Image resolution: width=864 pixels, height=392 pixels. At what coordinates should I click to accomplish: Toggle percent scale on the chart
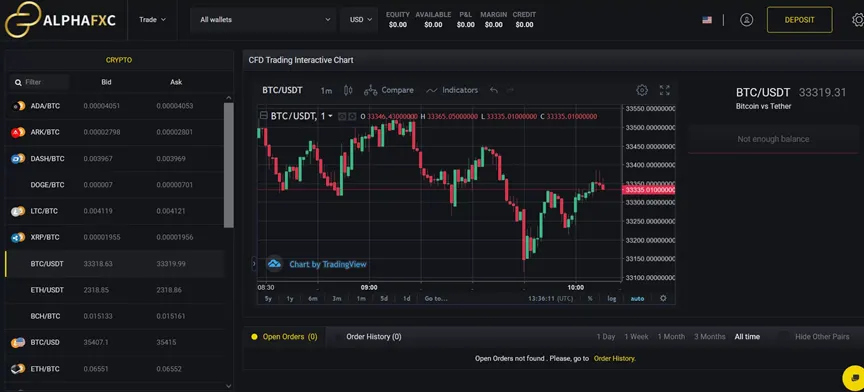point(590,298)
